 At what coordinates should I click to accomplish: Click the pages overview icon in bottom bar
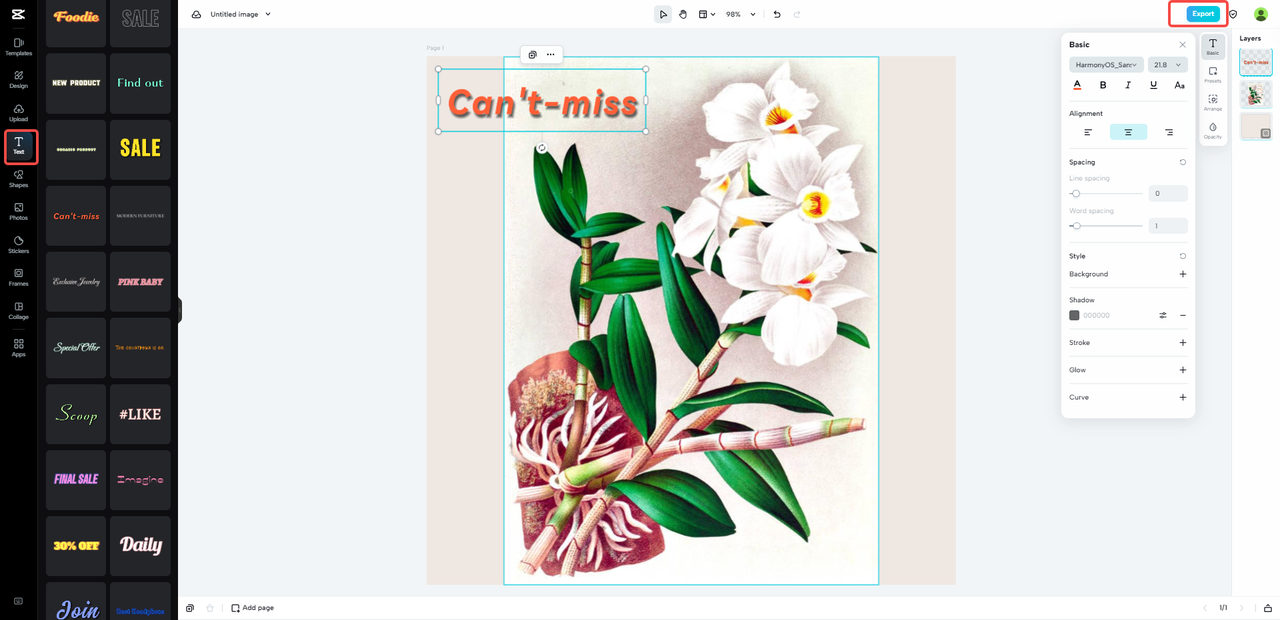click(x=190, y=608)
